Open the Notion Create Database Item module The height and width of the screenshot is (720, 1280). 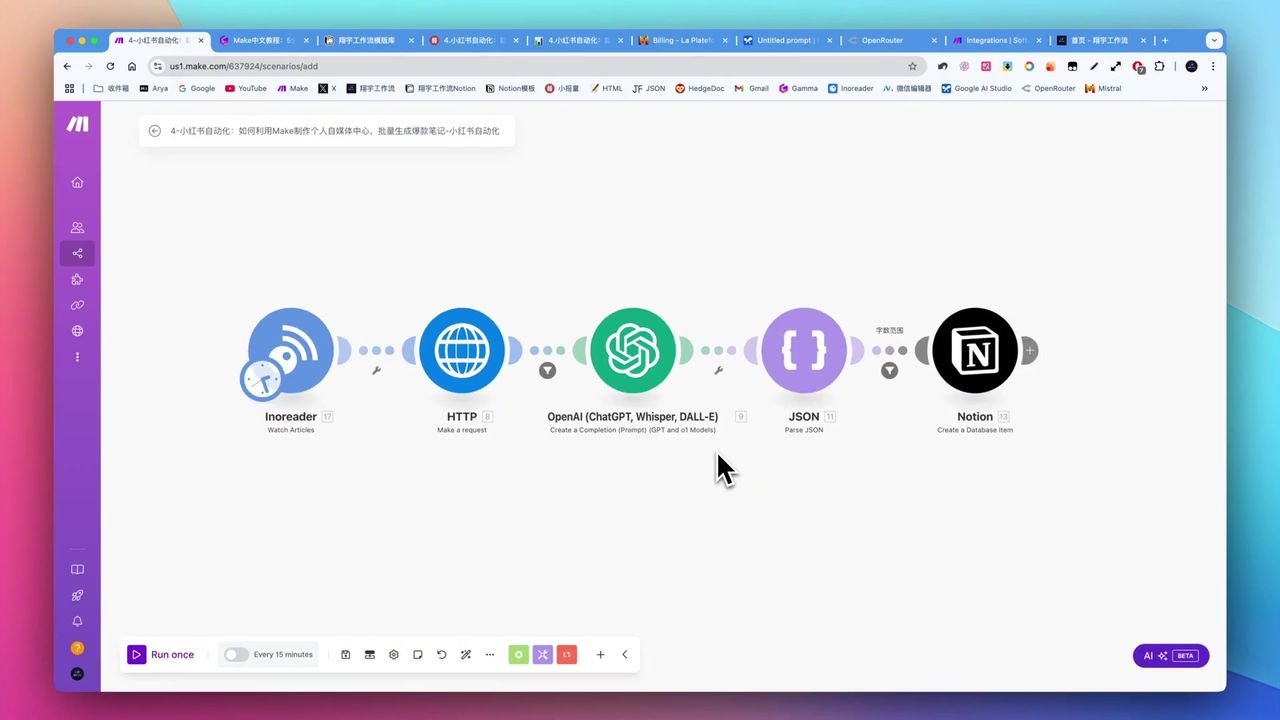click(974, 350)
